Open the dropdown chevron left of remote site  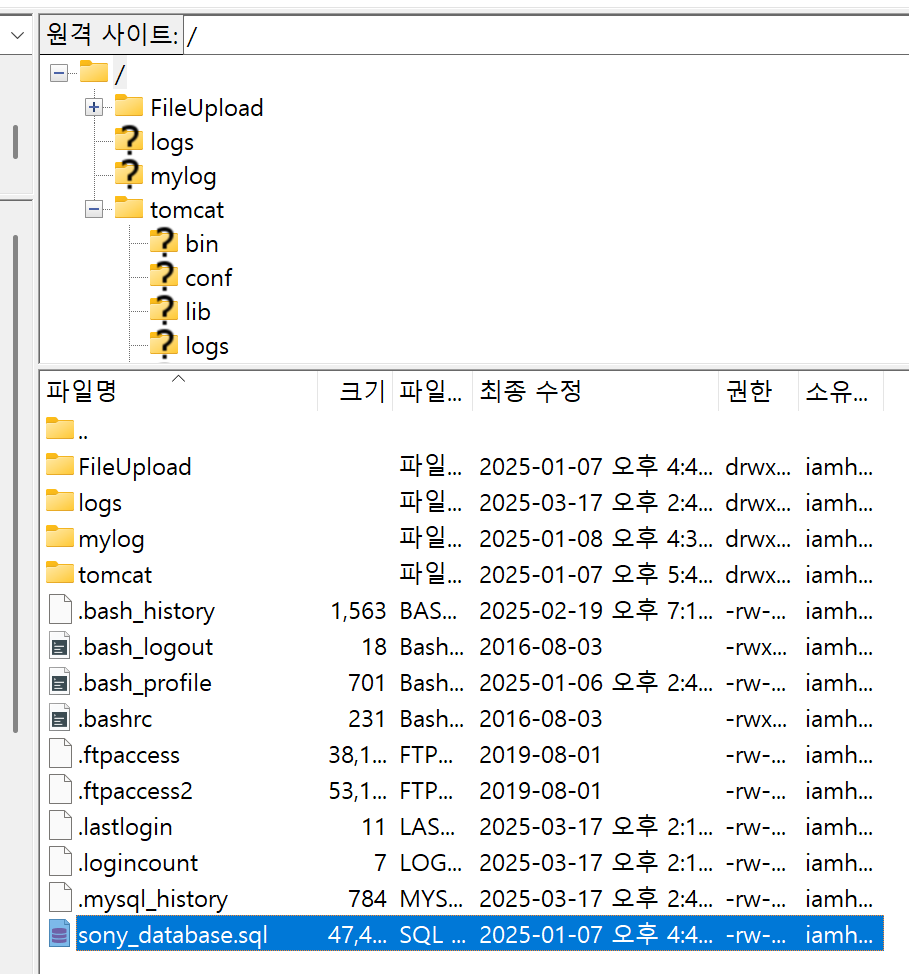(17, 35)
